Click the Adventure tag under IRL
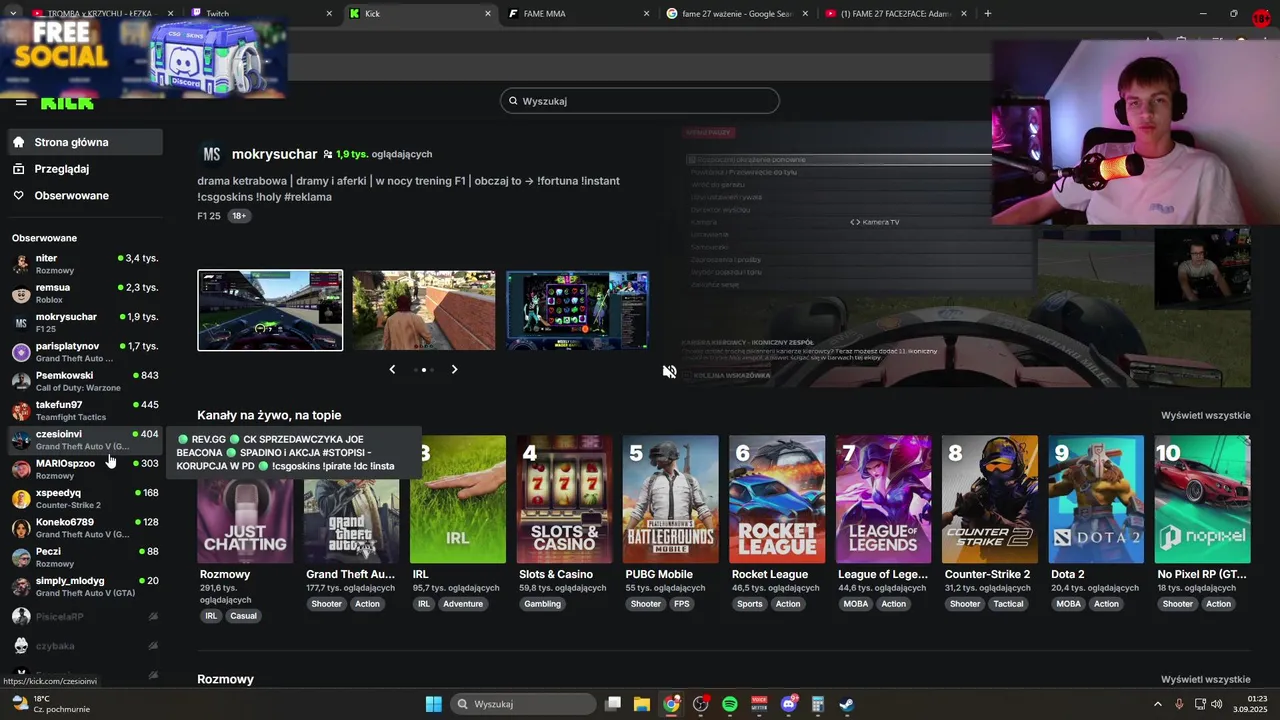The height and width of the screenshot is (720, 1280). tap(463, 604)
